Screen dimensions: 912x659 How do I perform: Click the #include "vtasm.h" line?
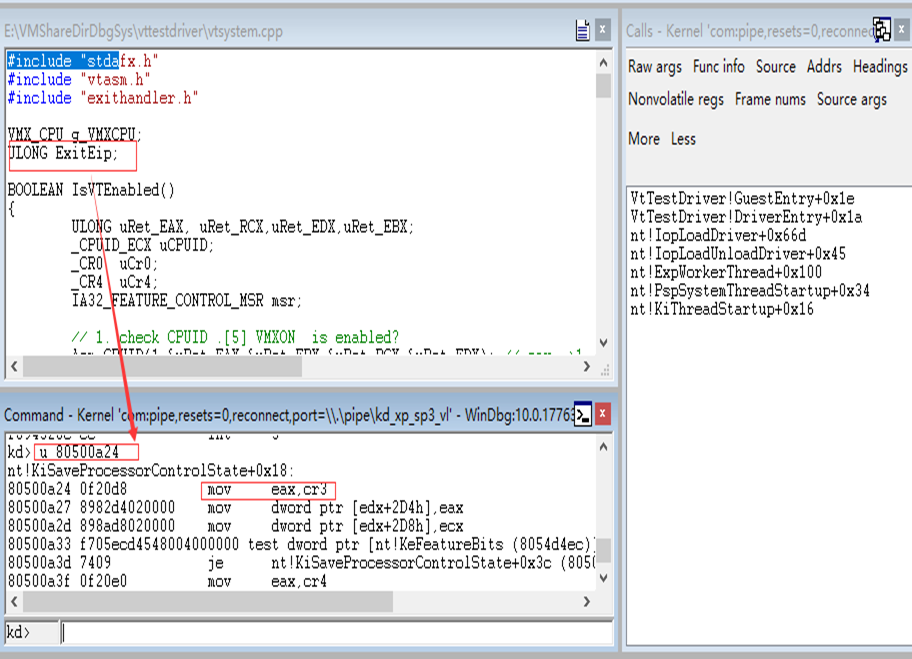pyautogui.click(x=79, y=80)
